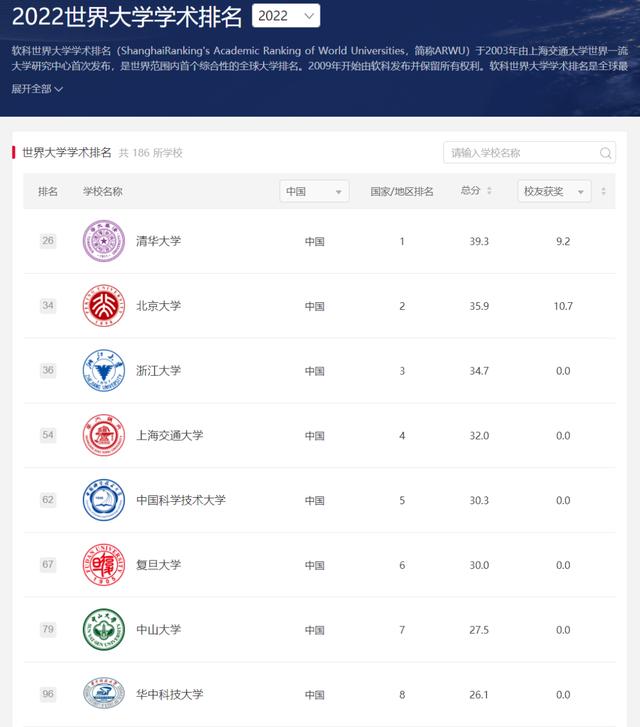Viewport: 640px width, 727px height.
Task: Click the Huazhong University logo
Action: coord(103,694)
